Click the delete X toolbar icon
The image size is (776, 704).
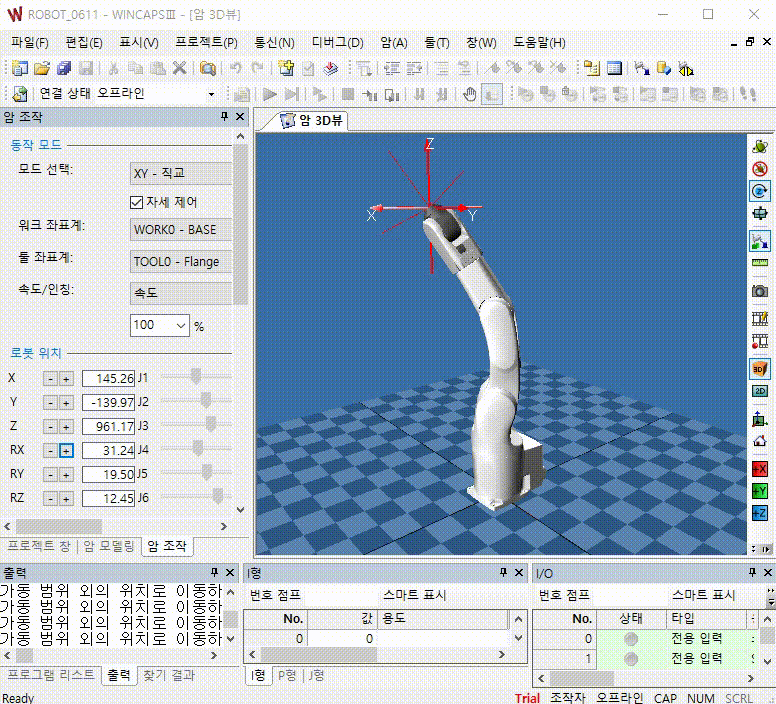point(180,68)
